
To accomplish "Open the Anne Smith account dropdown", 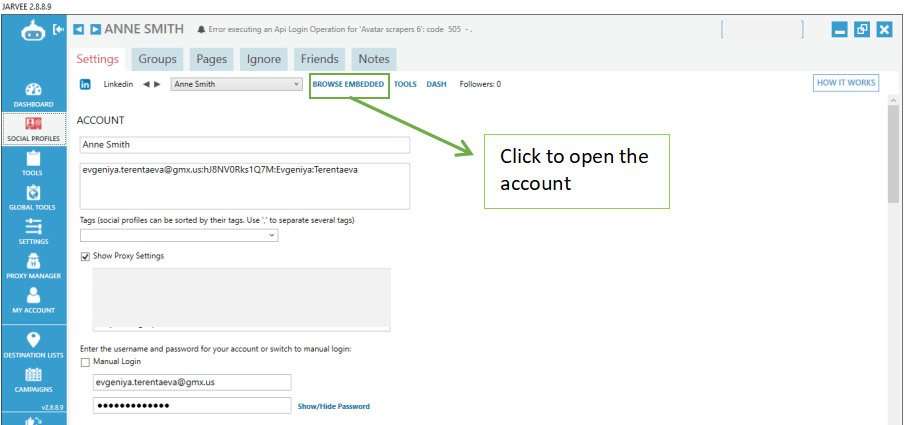I will [237, 84].
